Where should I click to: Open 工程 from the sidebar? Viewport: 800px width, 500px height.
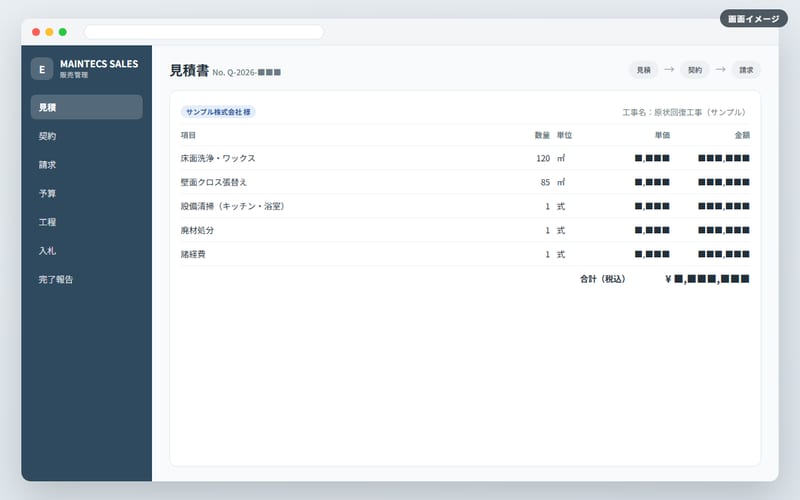pyautogui.click(x=87, y=222)
